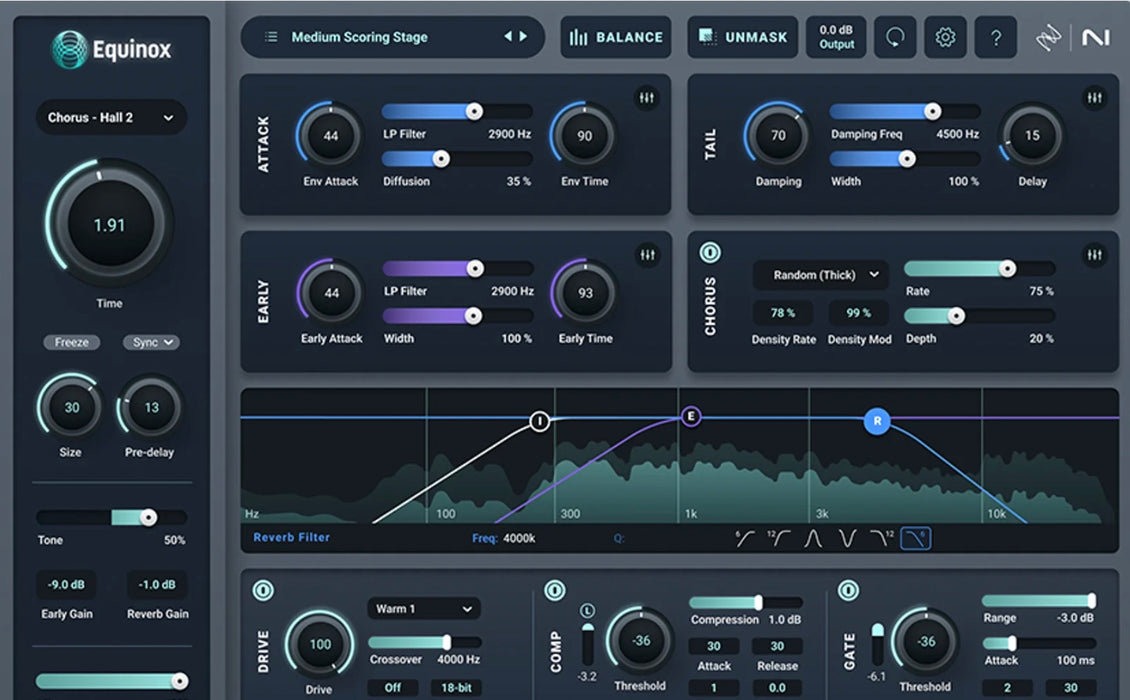Toggle the Gate section on or off
1130x700 pixels.
(848, 592)
